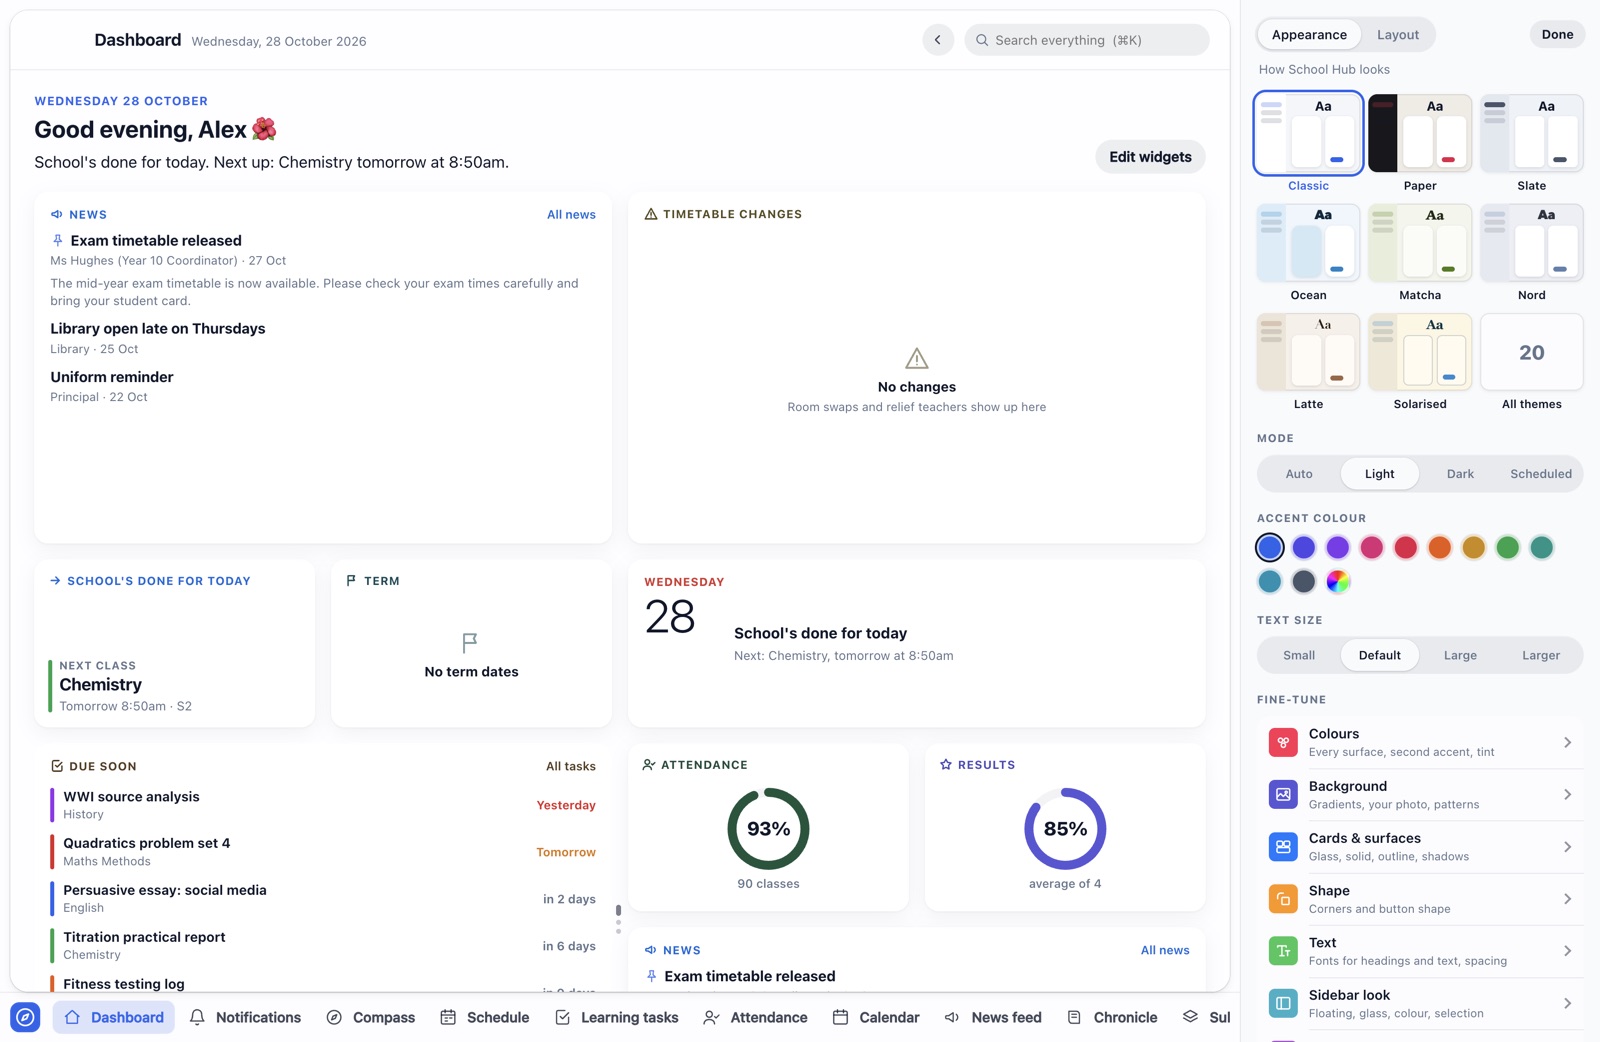Set text size to Small

pyautogui.click(x=1299, y=655)
